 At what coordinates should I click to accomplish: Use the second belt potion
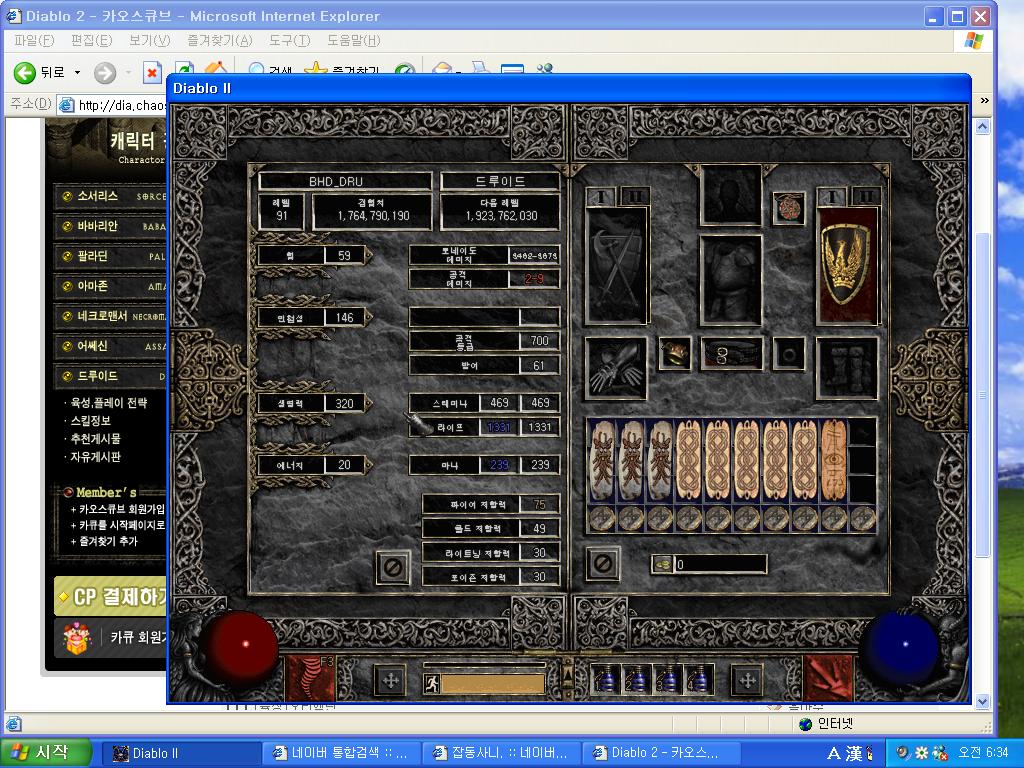pos(636,679)
